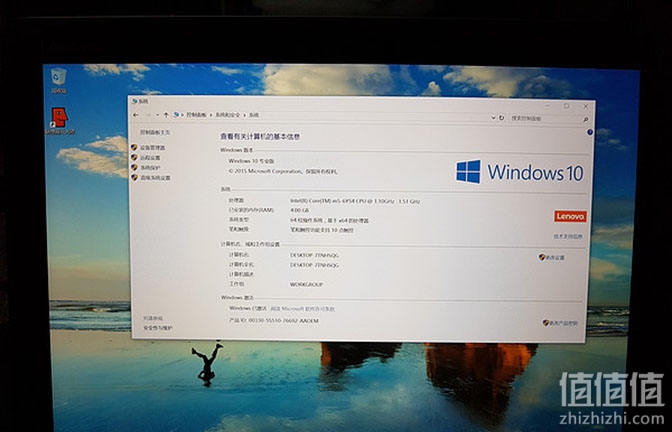Click the '4.00 GB' installed RAM value
The image size is (672, 432).
pos(300,210)
